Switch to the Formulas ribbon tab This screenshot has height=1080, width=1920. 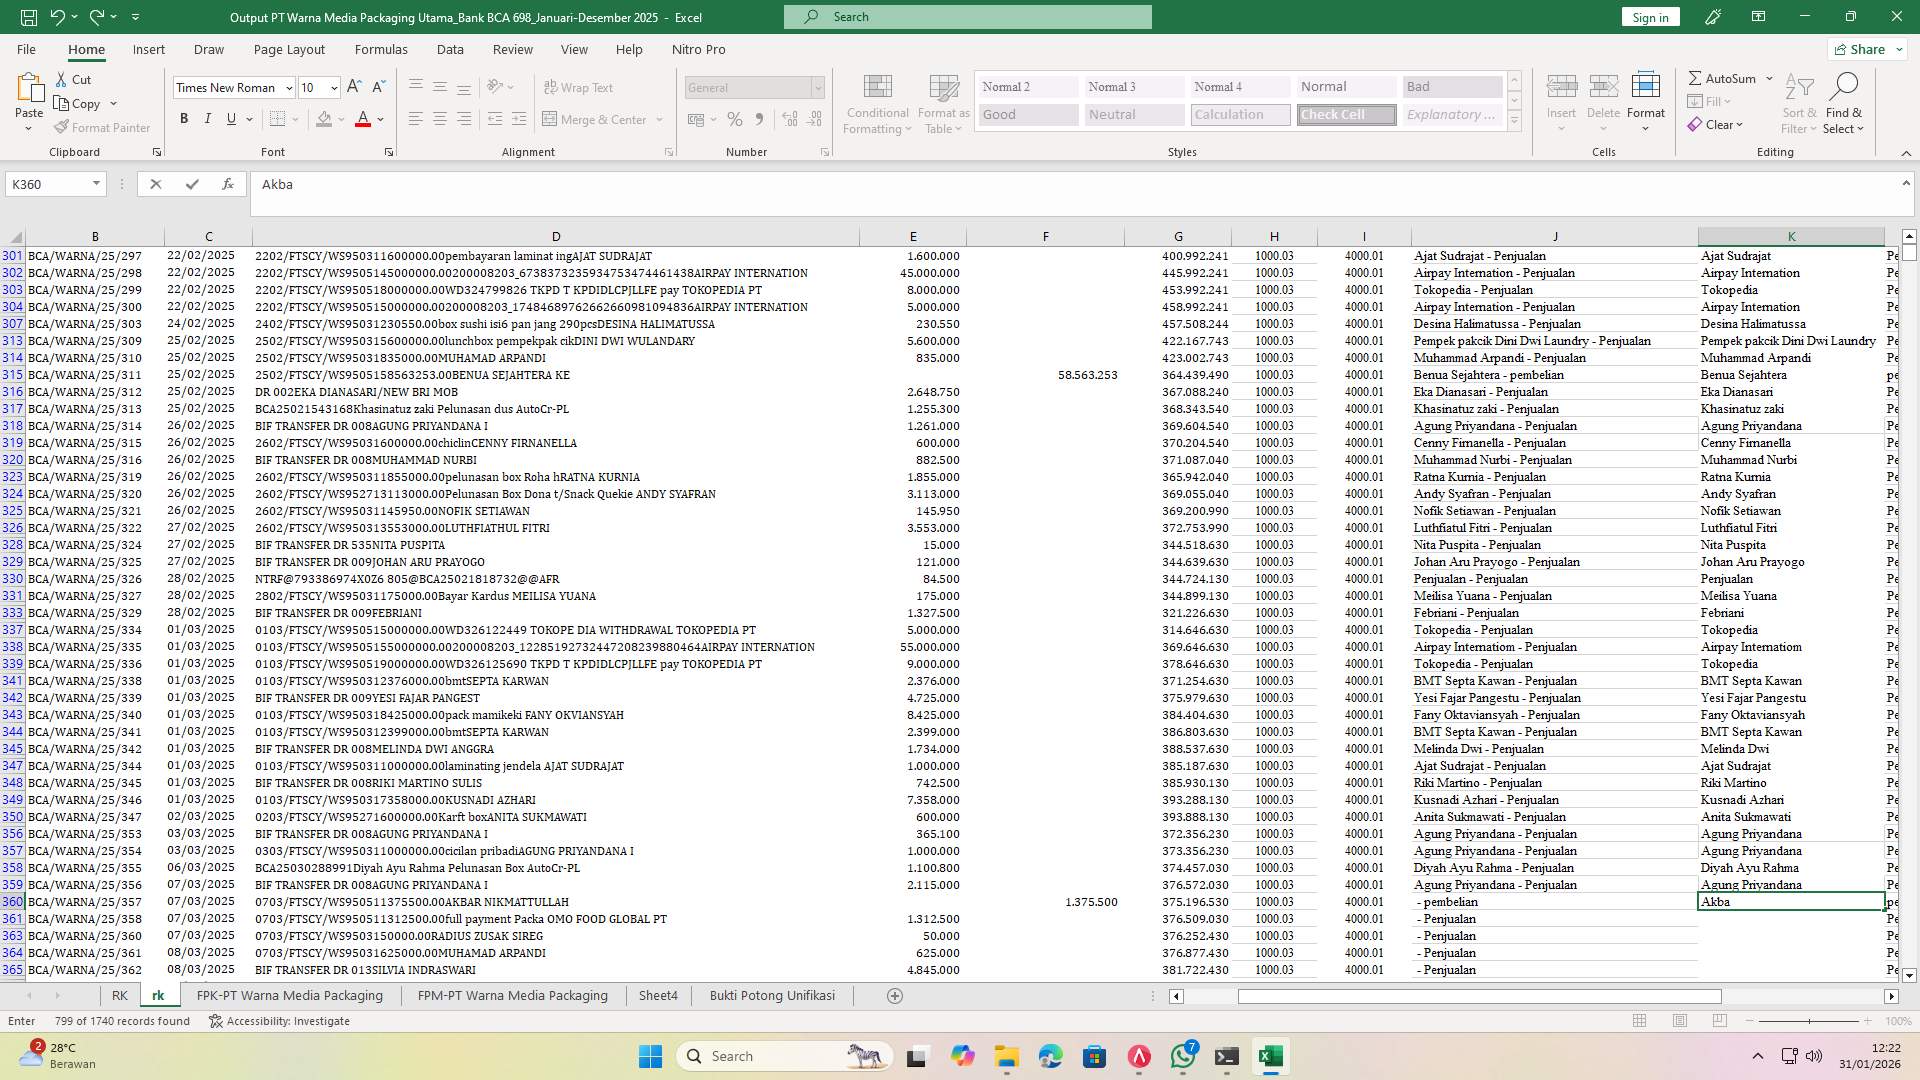(x=381, y=49)
